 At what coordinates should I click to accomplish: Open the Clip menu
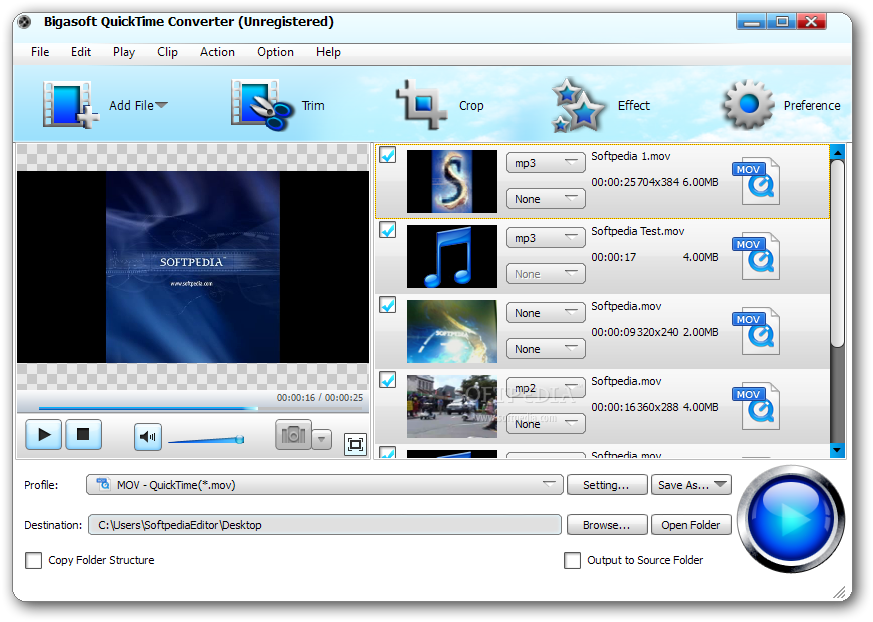[167, 52]
